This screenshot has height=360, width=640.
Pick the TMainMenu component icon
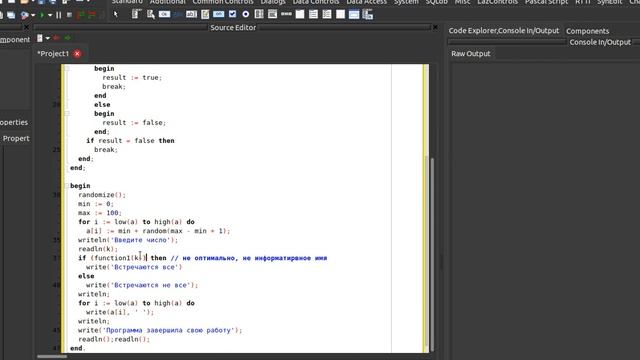point(137,14)
